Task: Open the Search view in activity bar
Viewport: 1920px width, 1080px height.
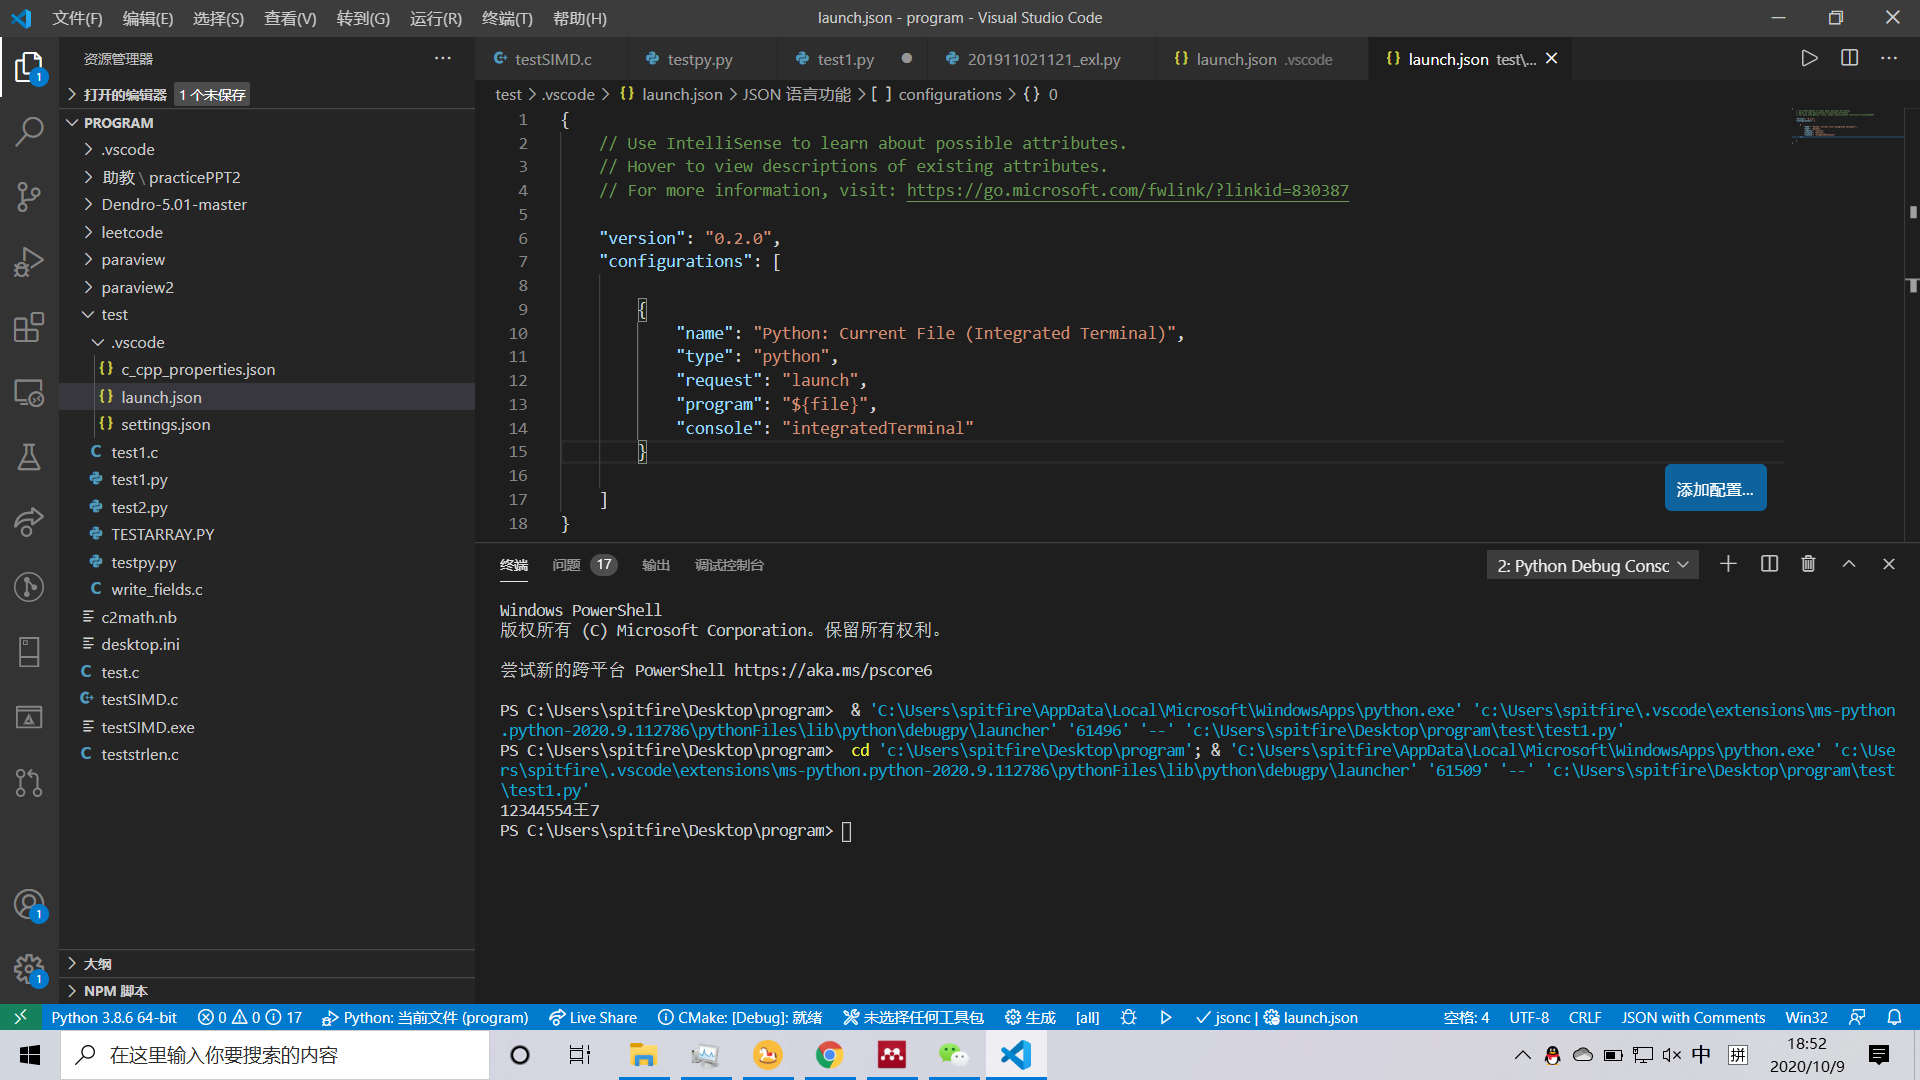Action: pyautogui.click(x=29, y=131)
